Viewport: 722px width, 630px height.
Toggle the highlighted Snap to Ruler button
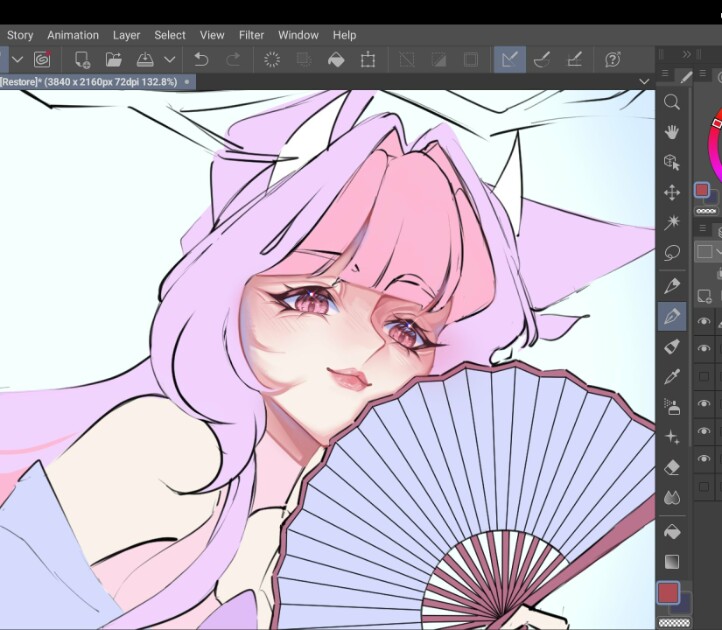coord(510,59)
